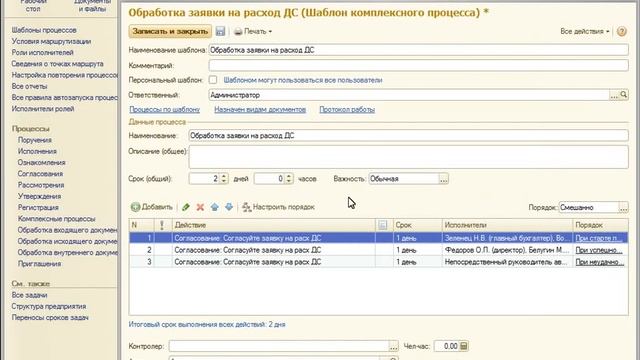Viewport: 640px width, 360px height.
Task: Open the Процессы по шаблону link
Action: 164,109
